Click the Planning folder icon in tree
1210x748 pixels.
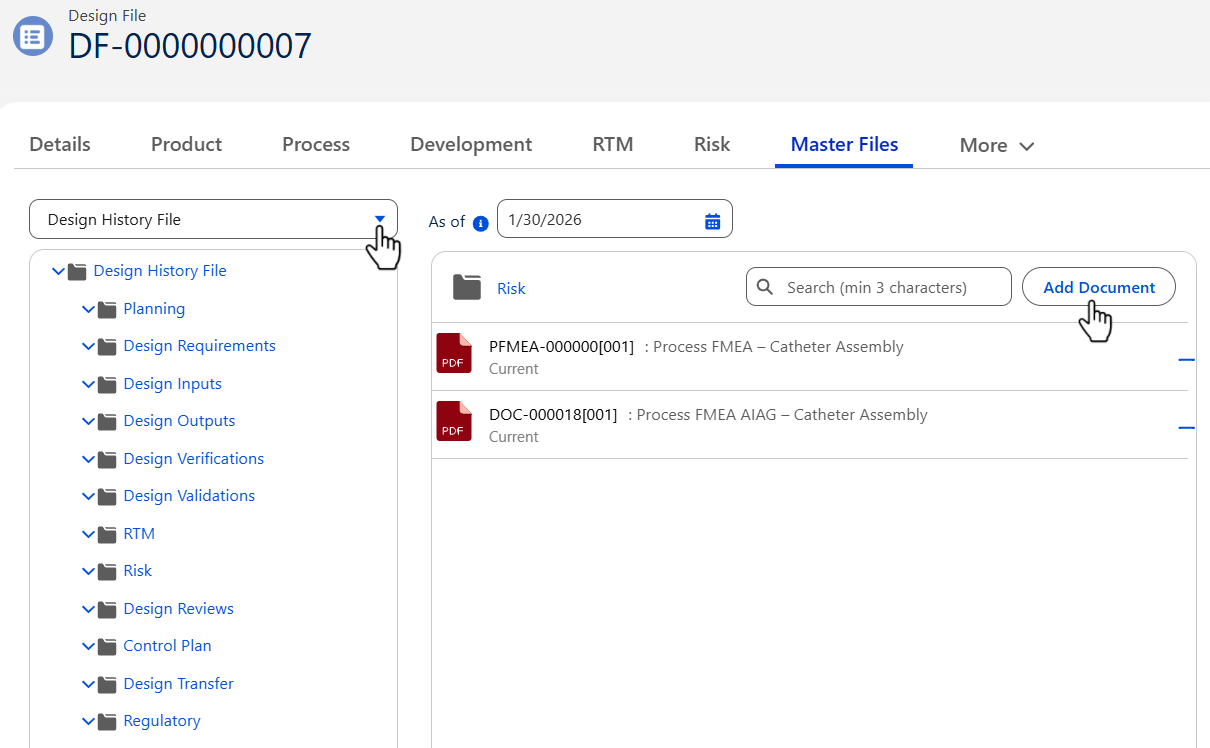[x=108, y=309]
